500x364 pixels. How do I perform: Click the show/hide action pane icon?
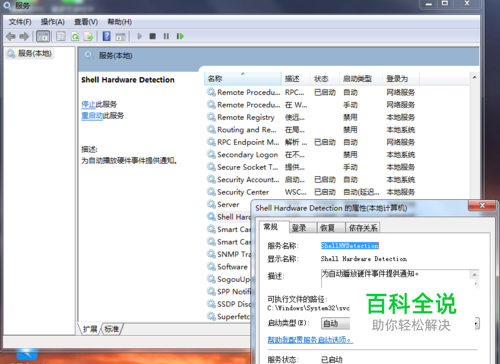pyautogui.click(x=121, y=36)
